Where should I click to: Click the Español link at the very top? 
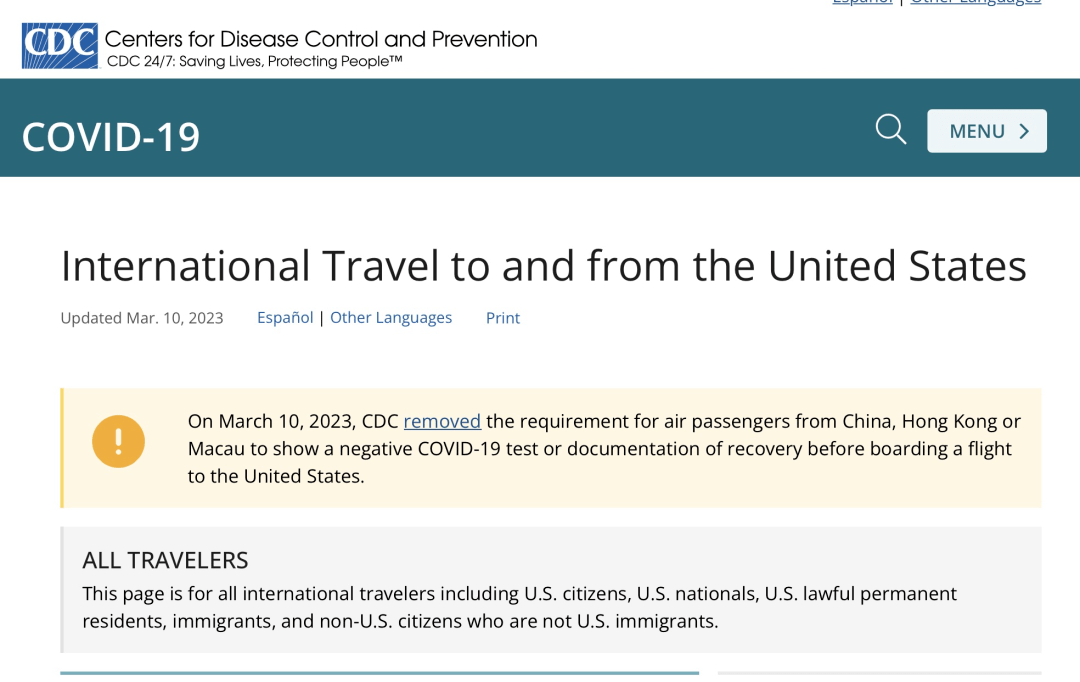coord(863,3)
